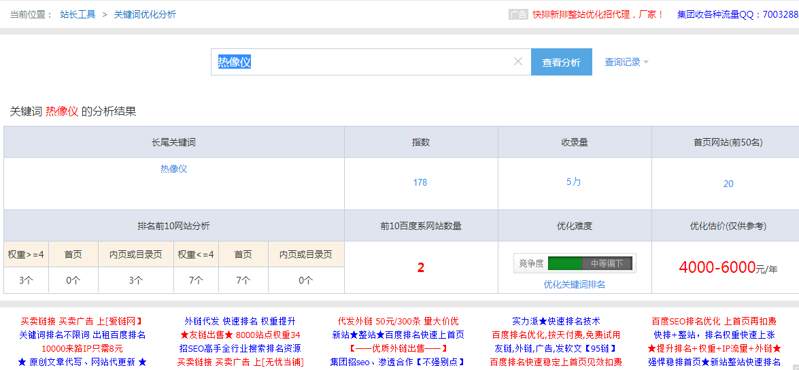This screenshot has height=370, width=799.
Task: Click the 首页网站 value 20
Action: (728, 183)
